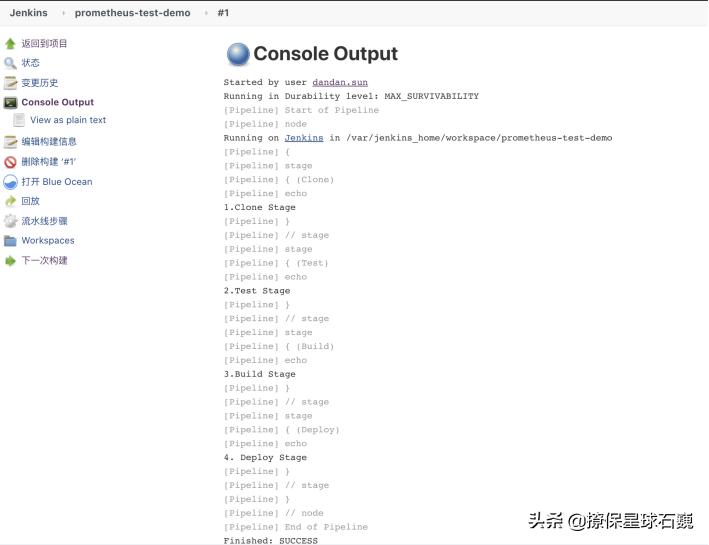The image size is (709, 545).
Task: Click the workspace path /var/jenkins_home text
Action: click(x=479, y=138)
